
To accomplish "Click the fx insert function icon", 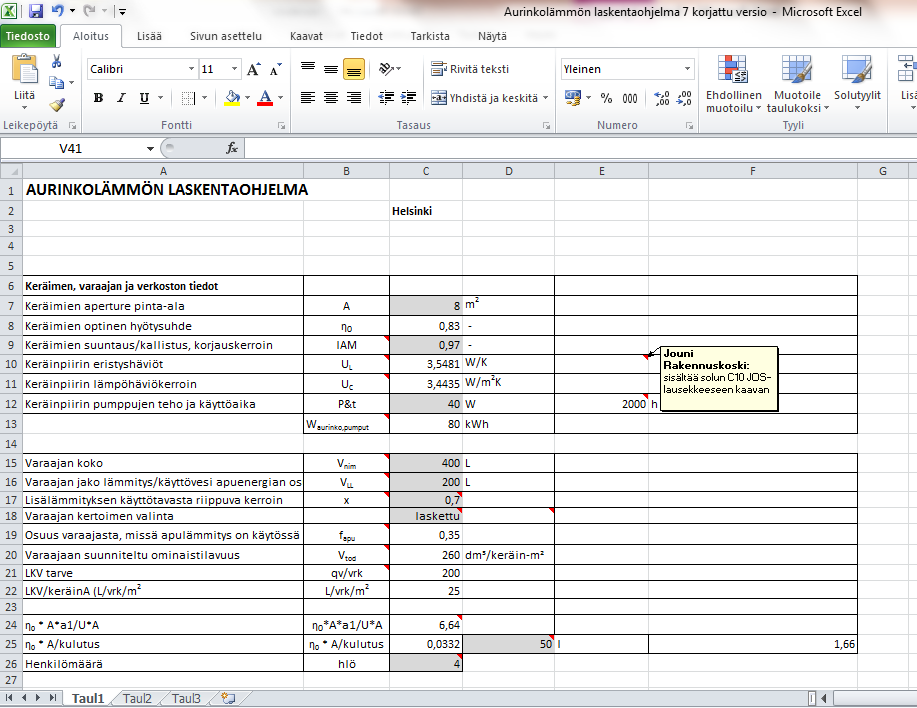I will point(232,148).
